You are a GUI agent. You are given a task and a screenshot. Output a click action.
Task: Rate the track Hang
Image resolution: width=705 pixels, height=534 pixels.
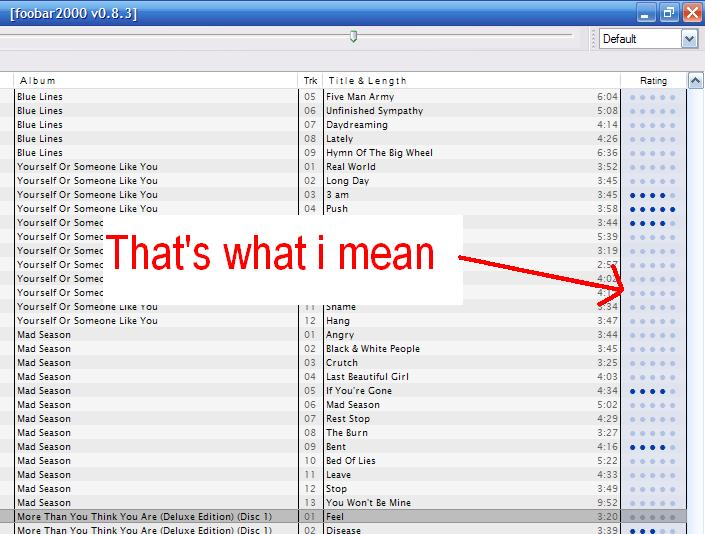(653, 321)
